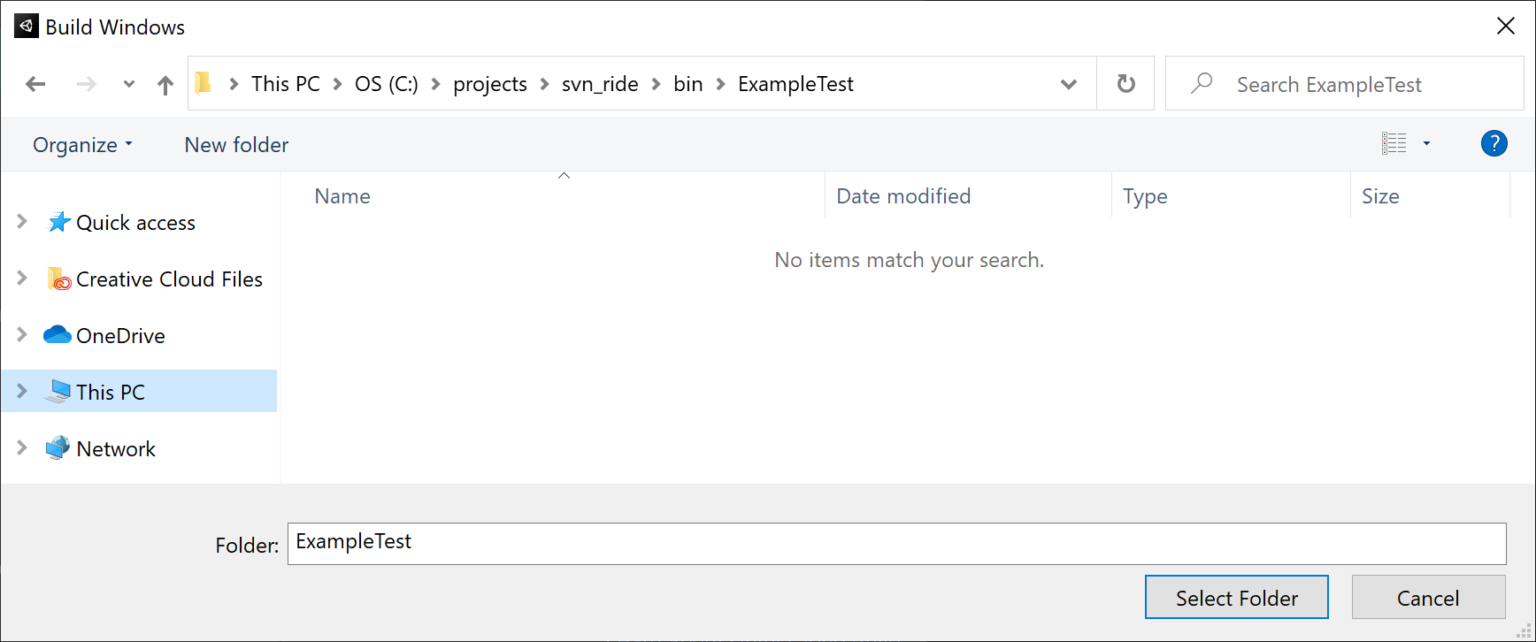
Task: Open the address bar history dropdown
Action: 1068,84
